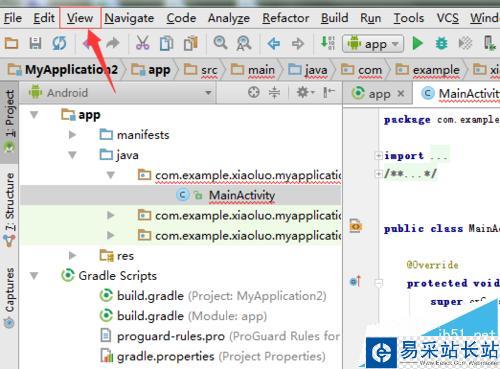Click the Find magnifier icon

point(220,43)
